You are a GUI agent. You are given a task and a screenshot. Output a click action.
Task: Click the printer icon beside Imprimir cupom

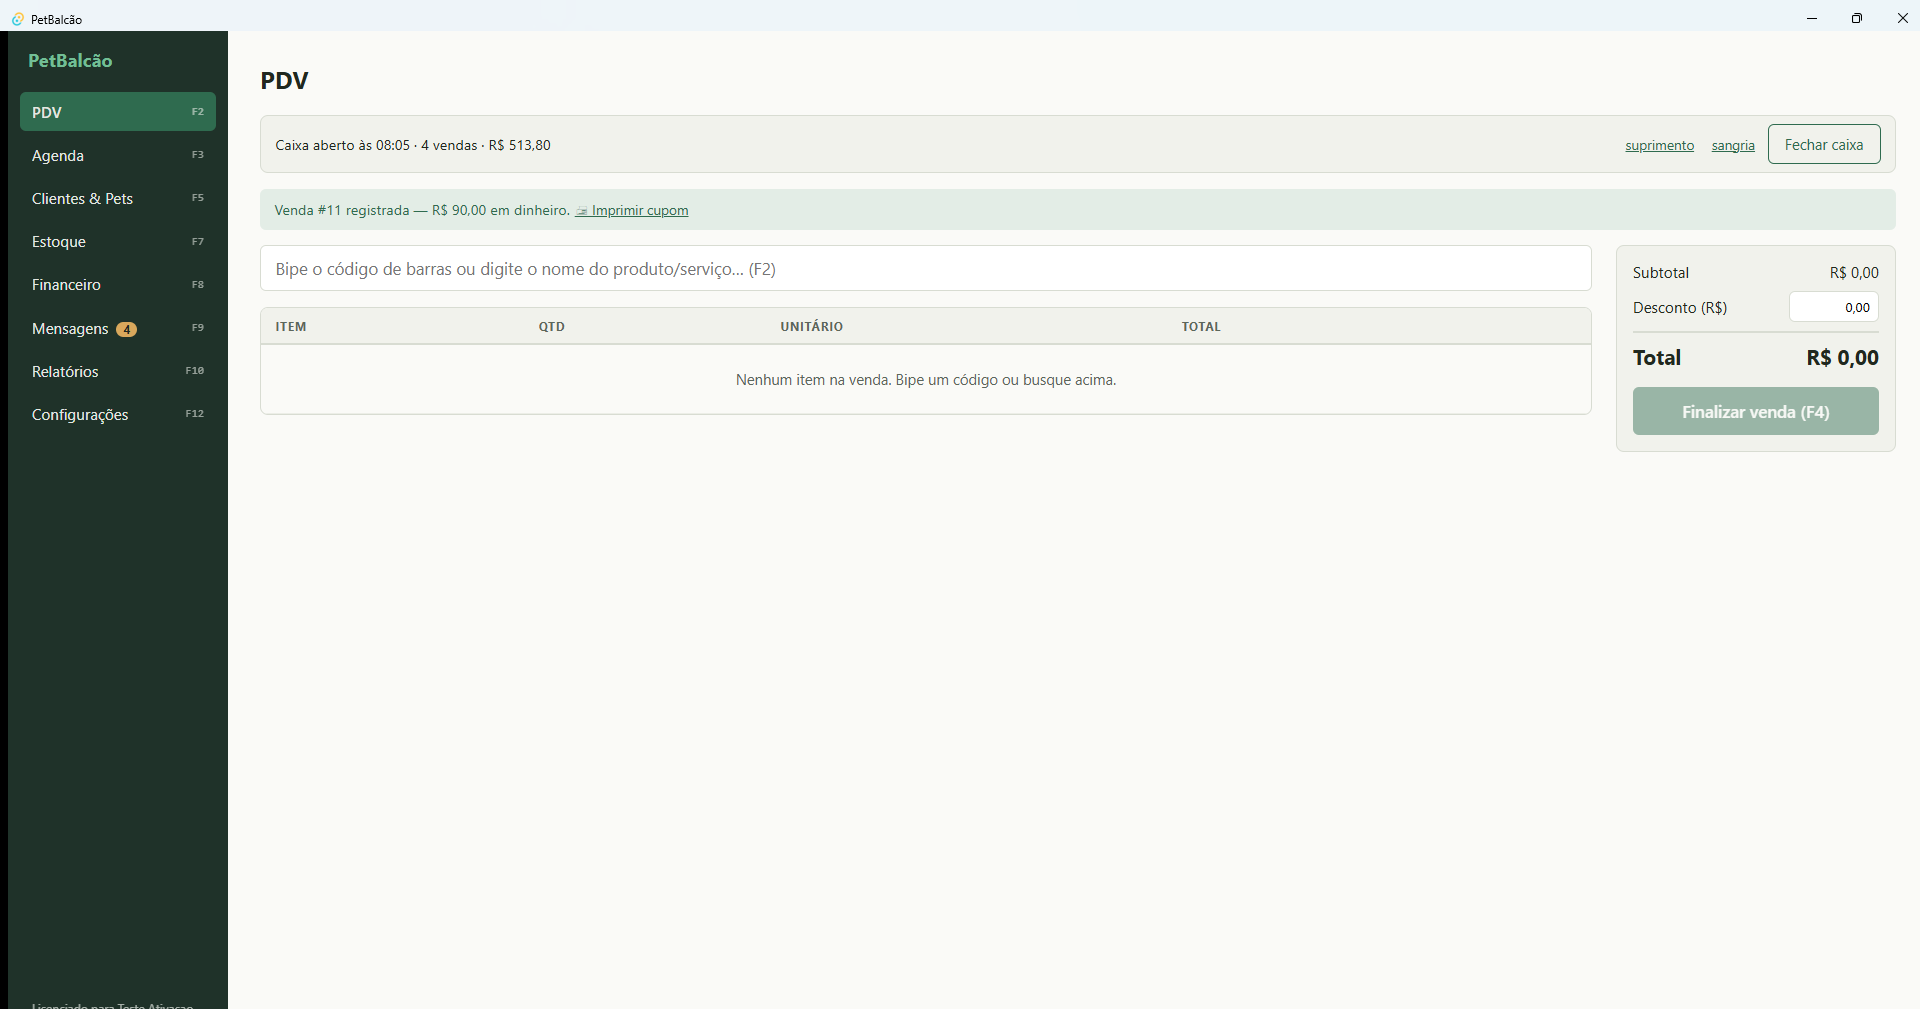coord(582,211)
